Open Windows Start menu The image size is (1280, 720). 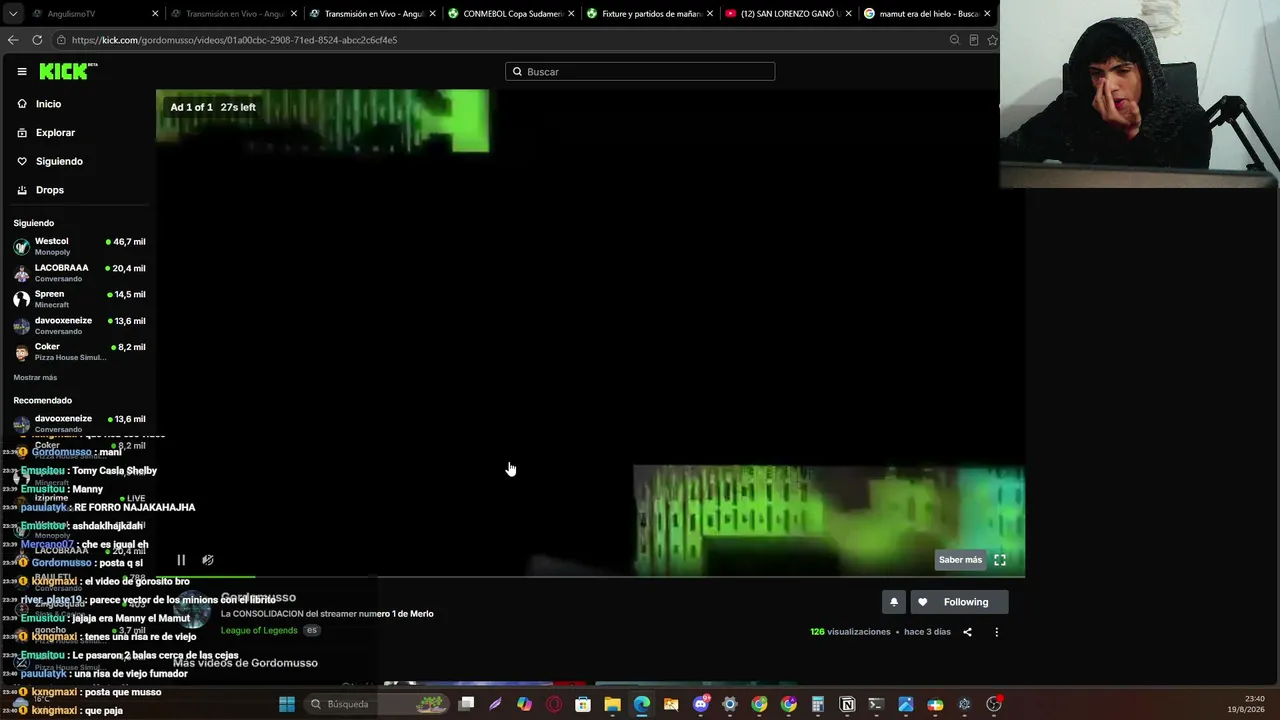(x=287, y=704)
